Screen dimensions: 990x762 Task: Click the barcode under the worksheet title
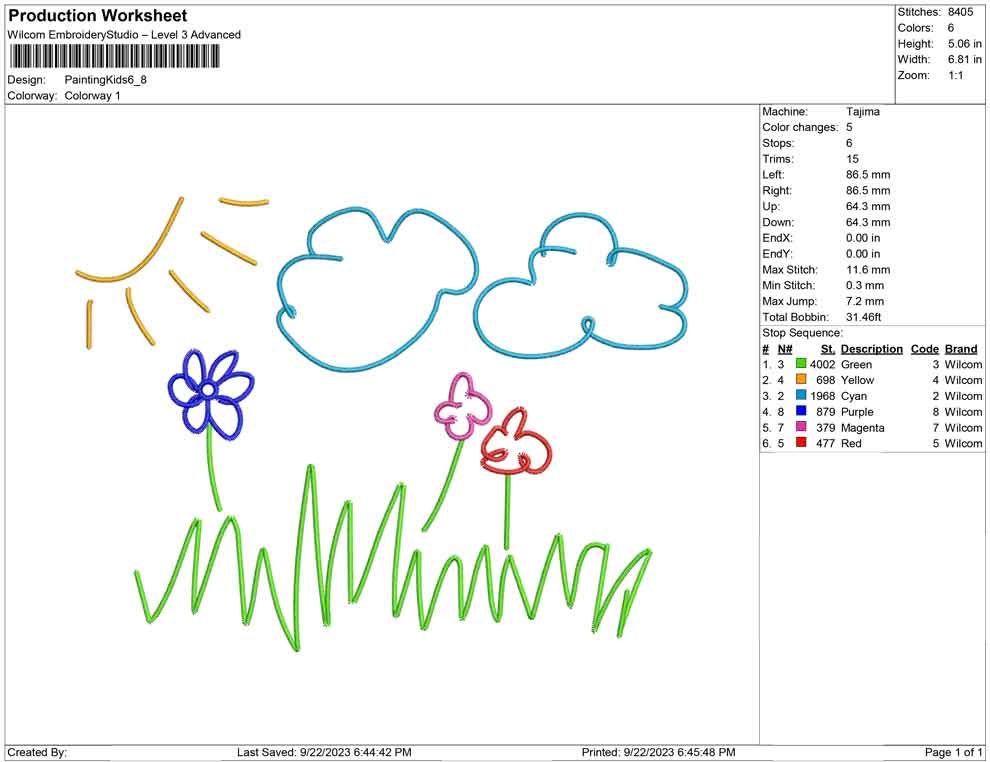(x=114, y=57)
